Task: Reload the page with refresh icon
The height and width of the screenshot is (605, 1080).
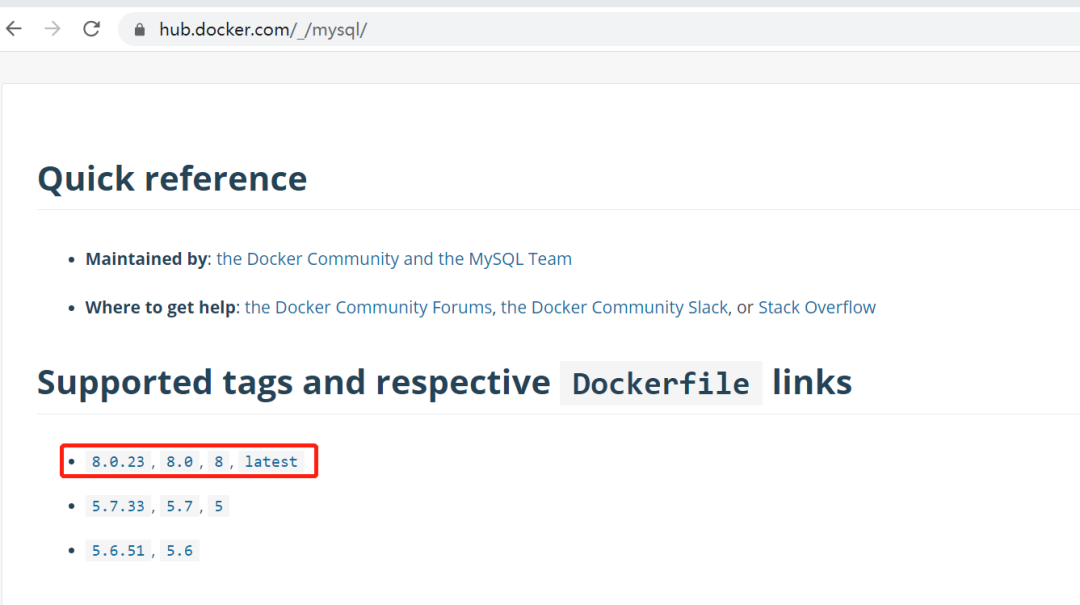Action: (91, 29)
